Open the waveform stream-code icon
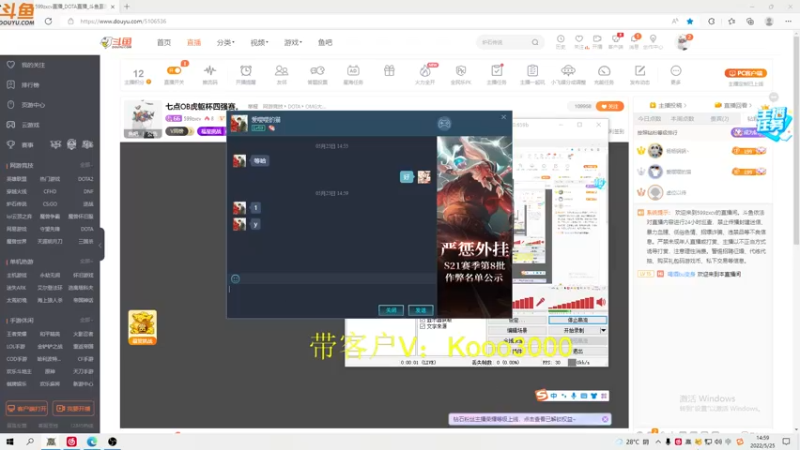This screenshot has width=800, height=450. [x=210, y=70]
